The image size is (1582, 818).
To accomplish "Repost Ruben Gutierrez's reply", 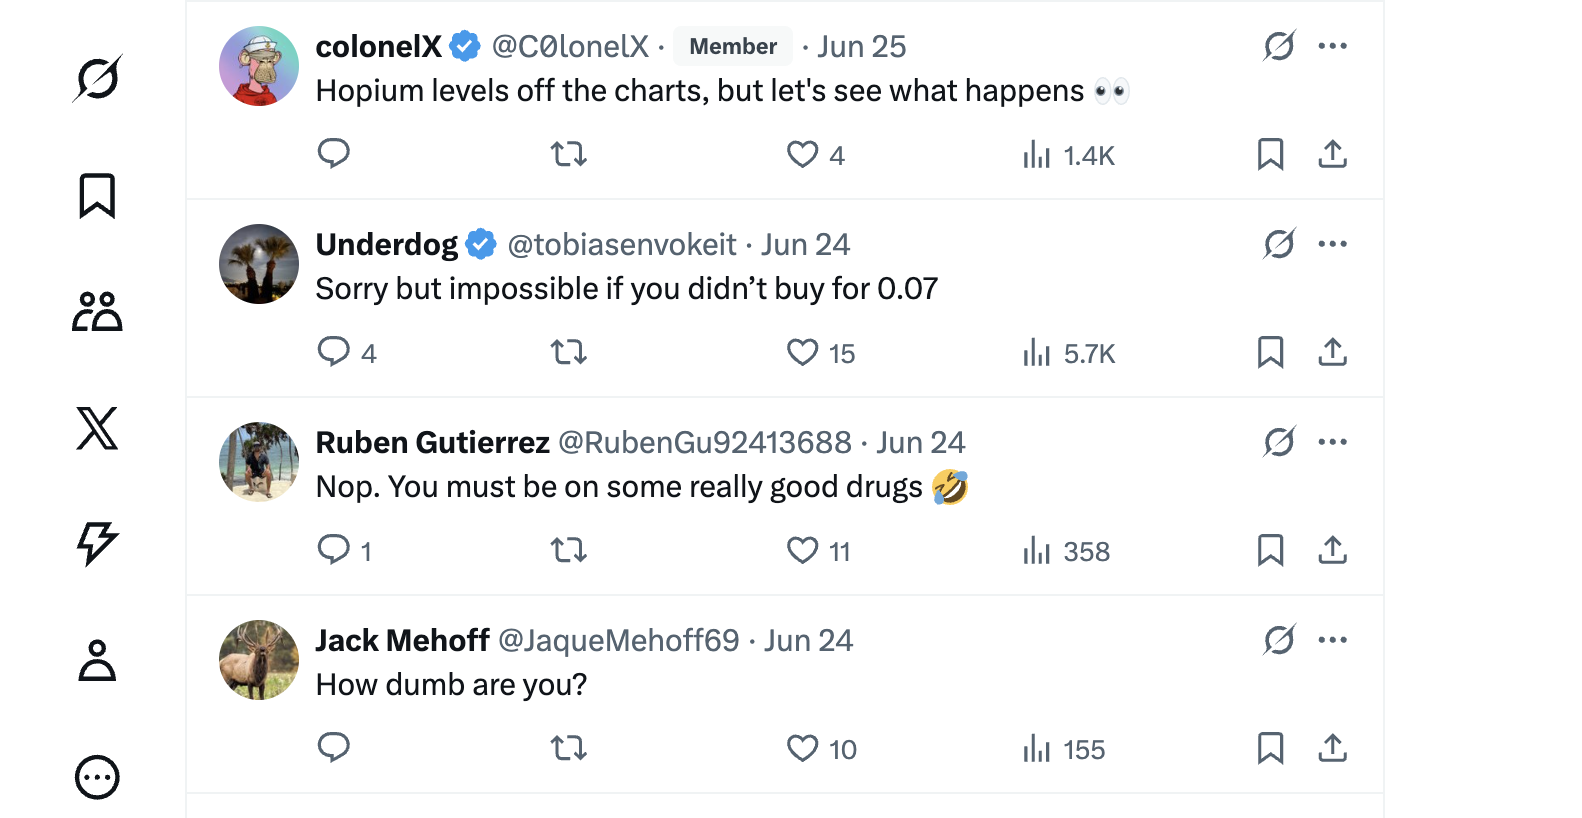I will 569,550.
